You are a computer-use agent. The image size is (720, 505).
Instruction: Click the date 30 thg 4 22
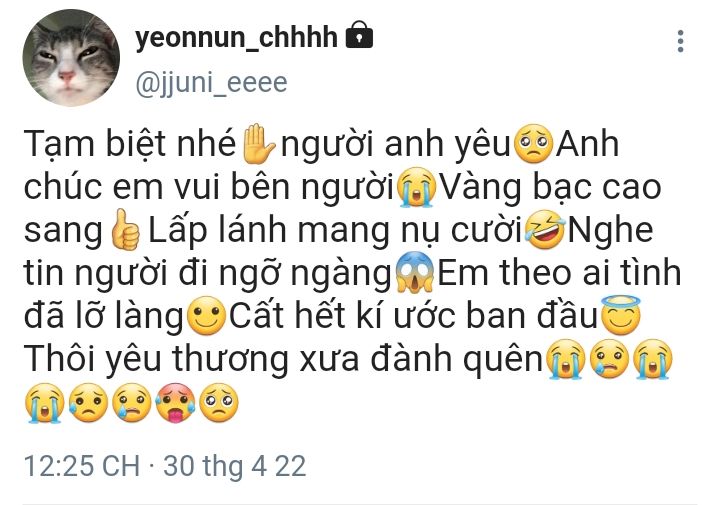tap(235, 466)
